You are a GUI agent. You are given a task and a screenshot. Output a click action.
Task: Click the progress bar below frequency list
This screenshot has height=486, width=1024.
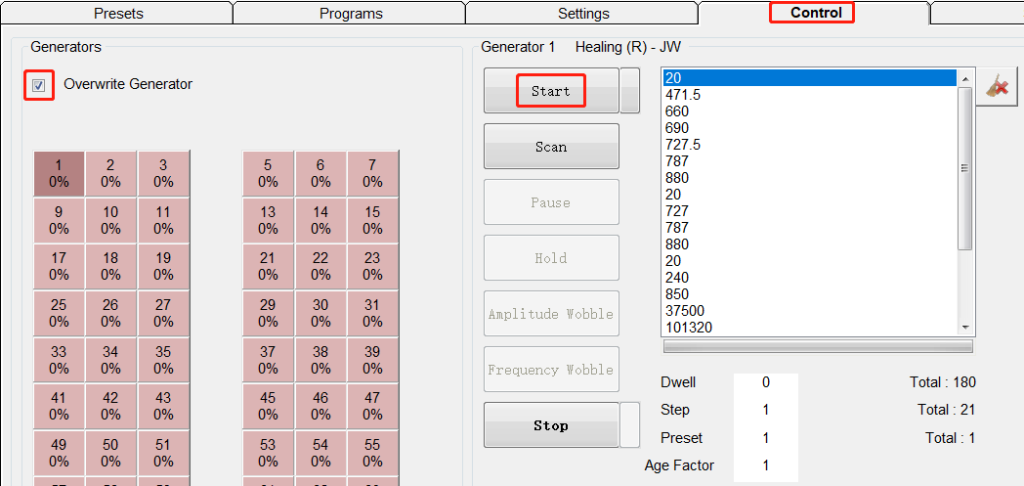(817, 347)
